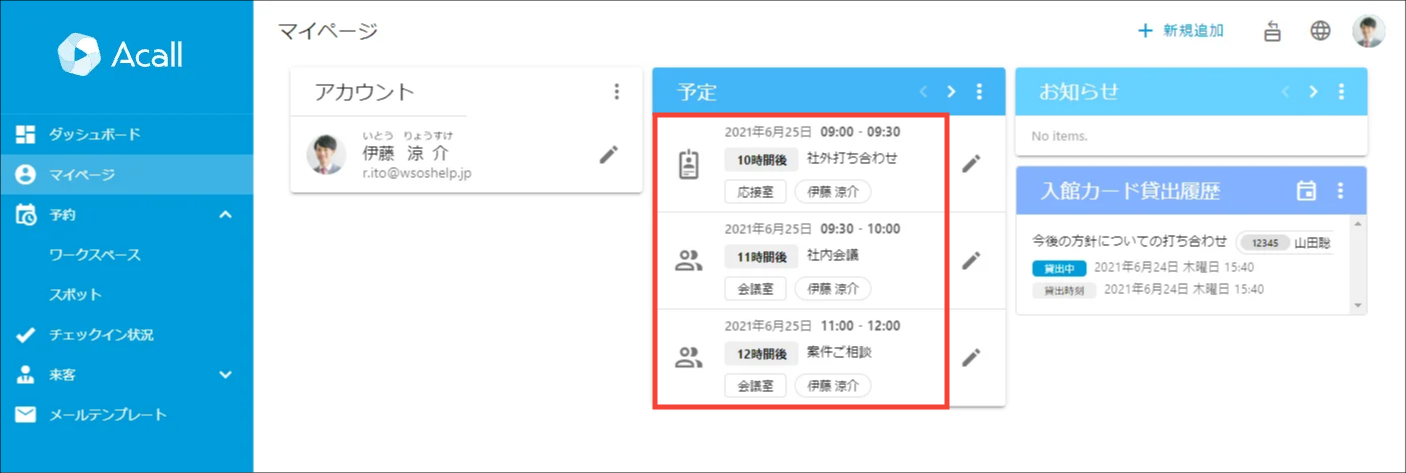
Task: Select マイページ in sidebar
Action: [x=126, y=174]
